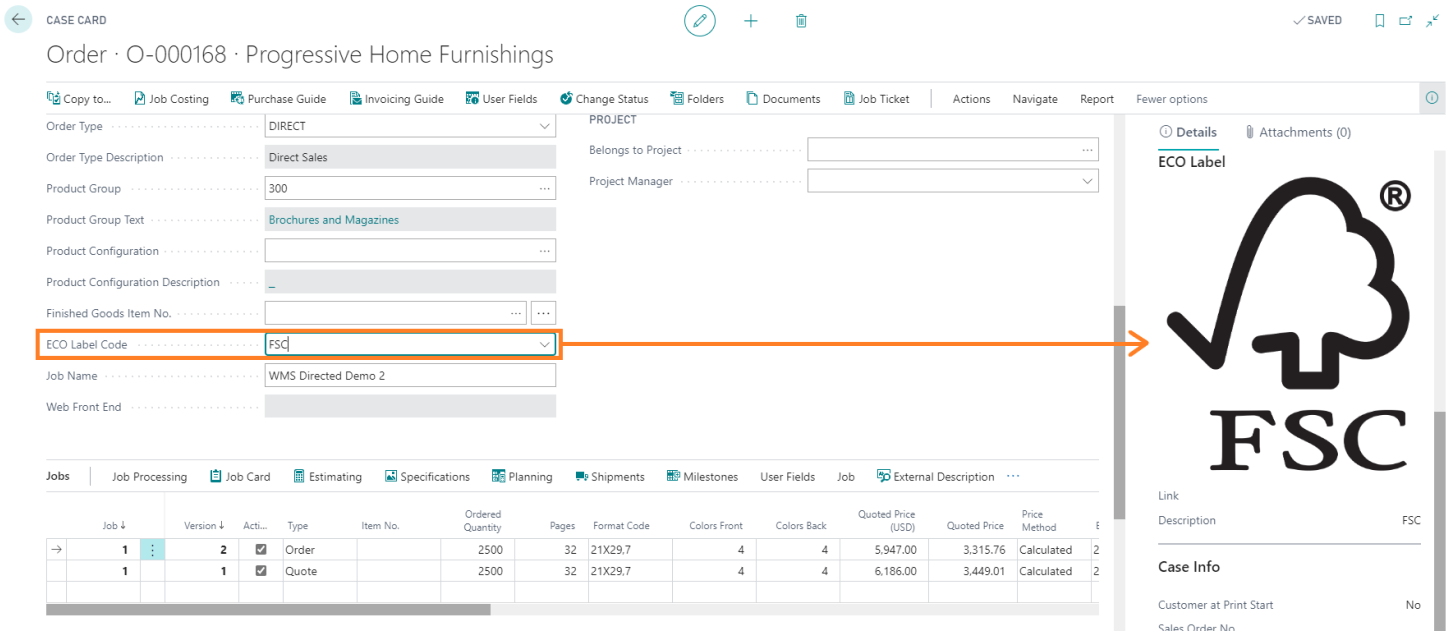This screenshot has width=1449, height=631.
Task: Open lookup inside Finished Goods Item No. field
Action: tap(517, 313)
